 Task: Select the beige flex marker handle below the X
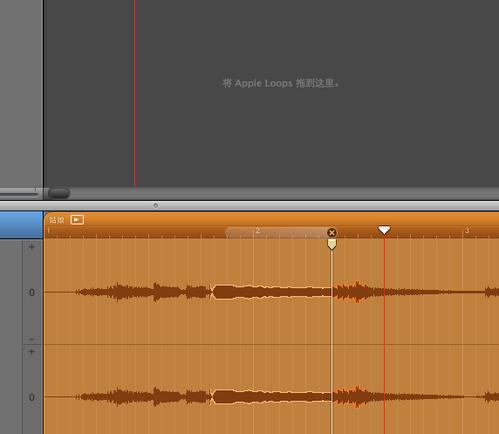coord(332,245)
